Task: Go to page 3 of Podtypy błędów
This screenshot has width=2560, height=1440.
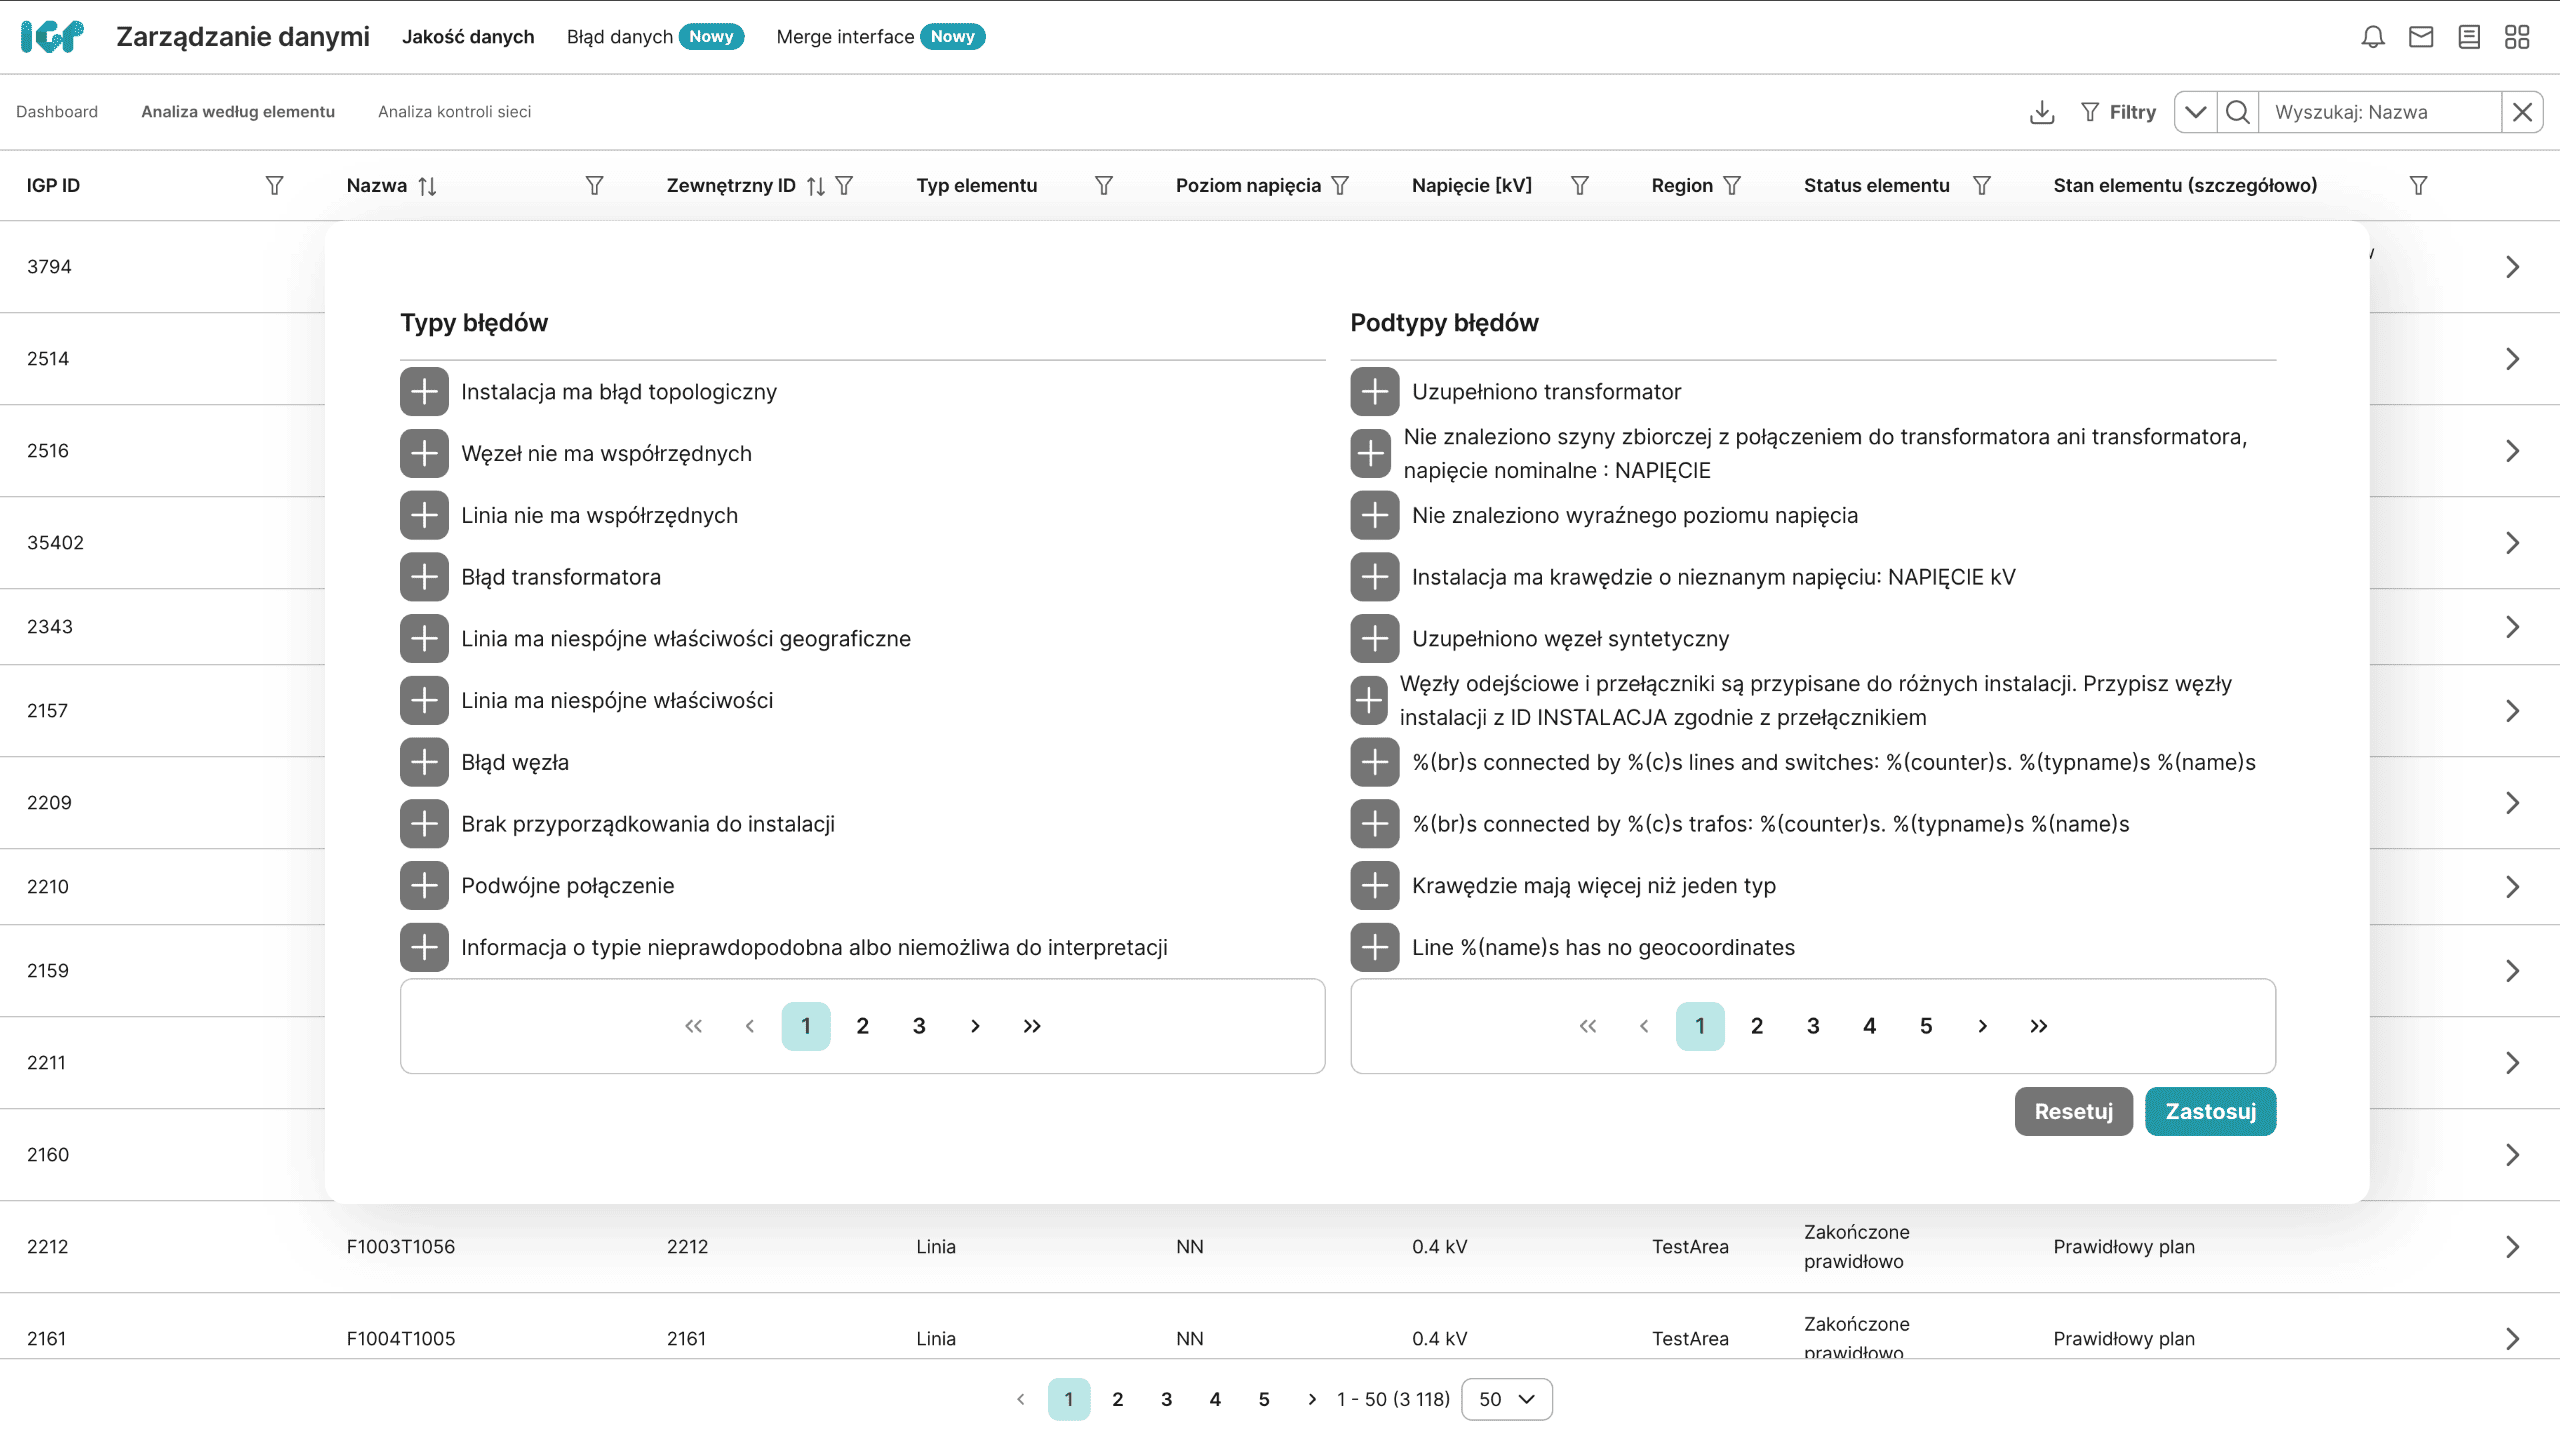Action: pyautogui.click(x=1812, y=1026)
